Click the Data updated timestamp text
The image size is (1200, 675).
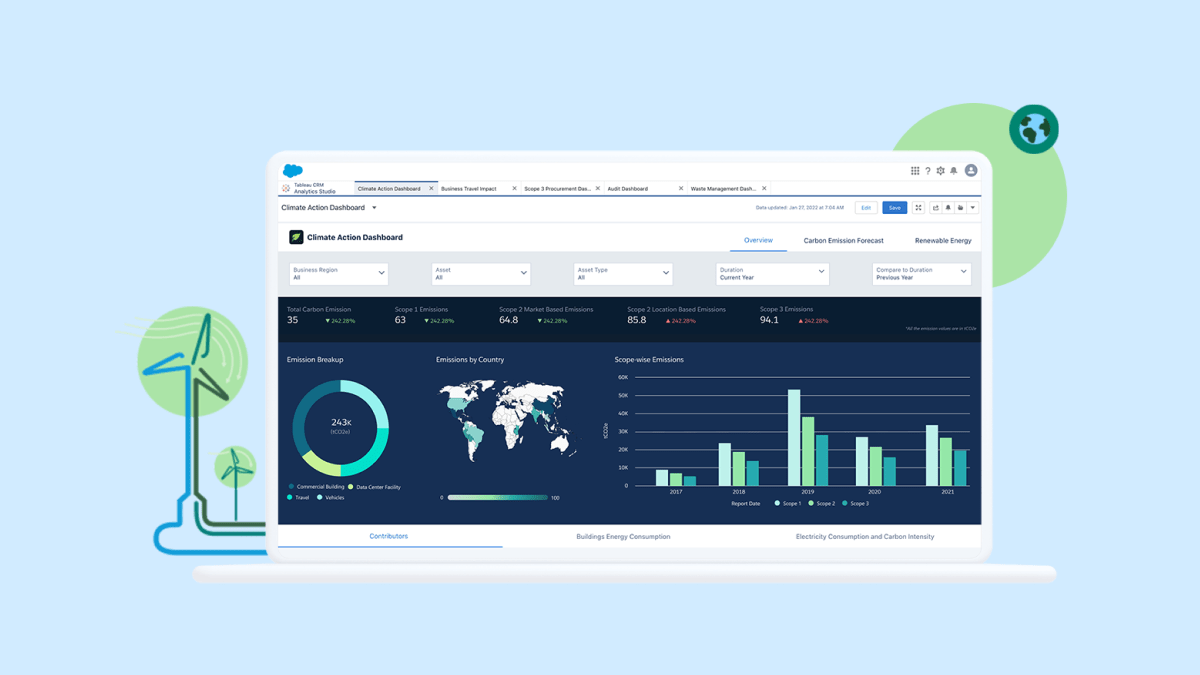point(800,208)
